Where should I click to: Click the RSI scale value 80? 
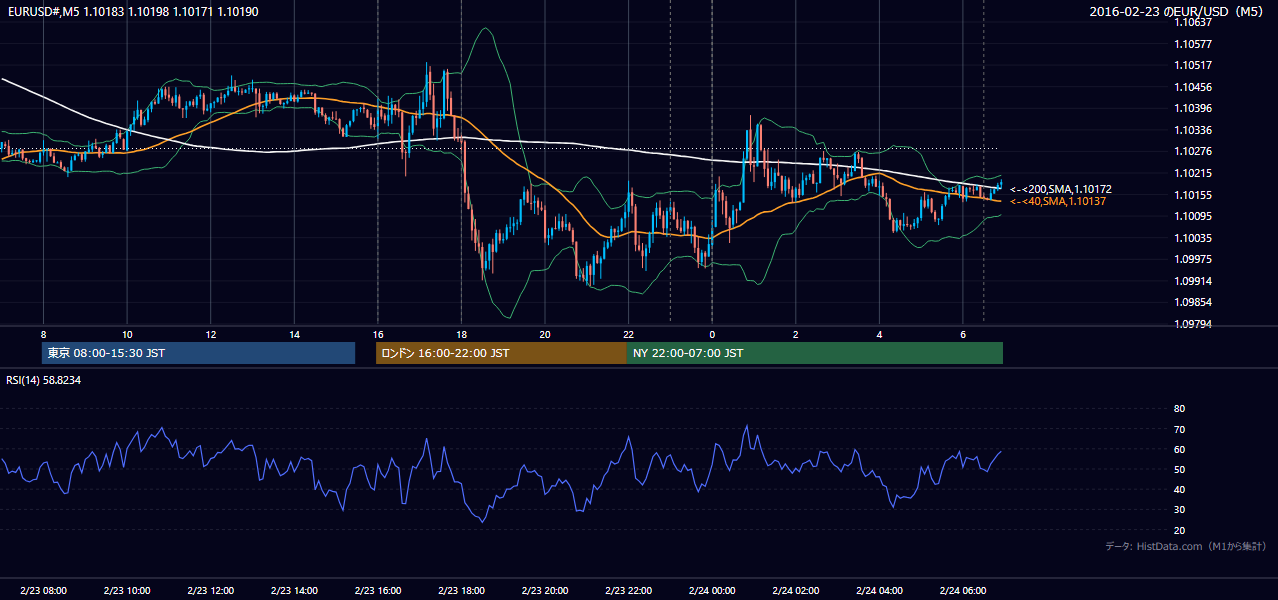pyautogui.click(x=1179, y=409)
